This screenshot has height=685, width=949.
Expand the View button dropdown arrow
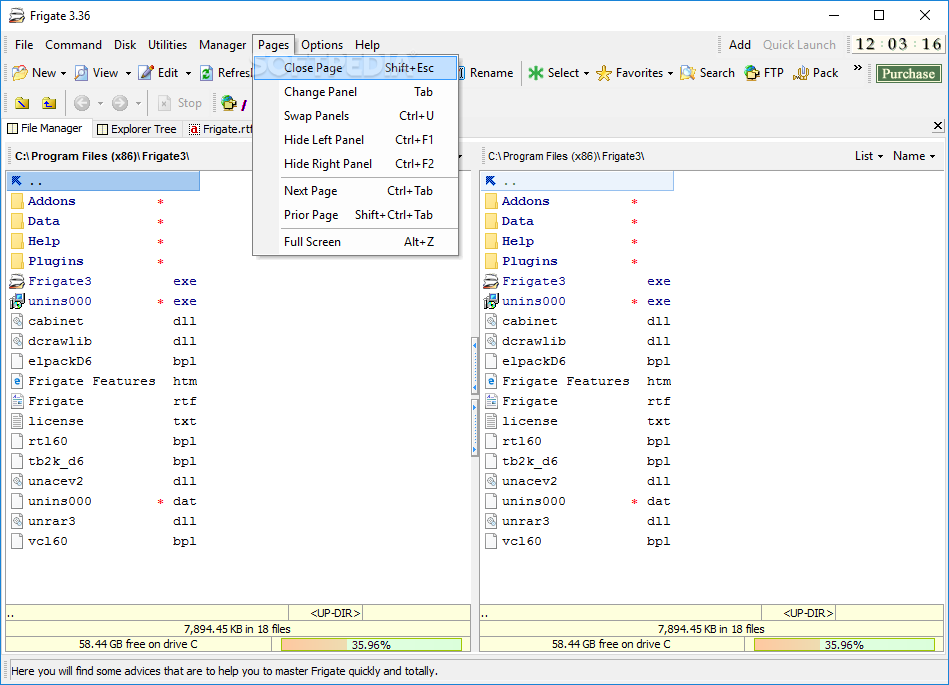point(128,74)
